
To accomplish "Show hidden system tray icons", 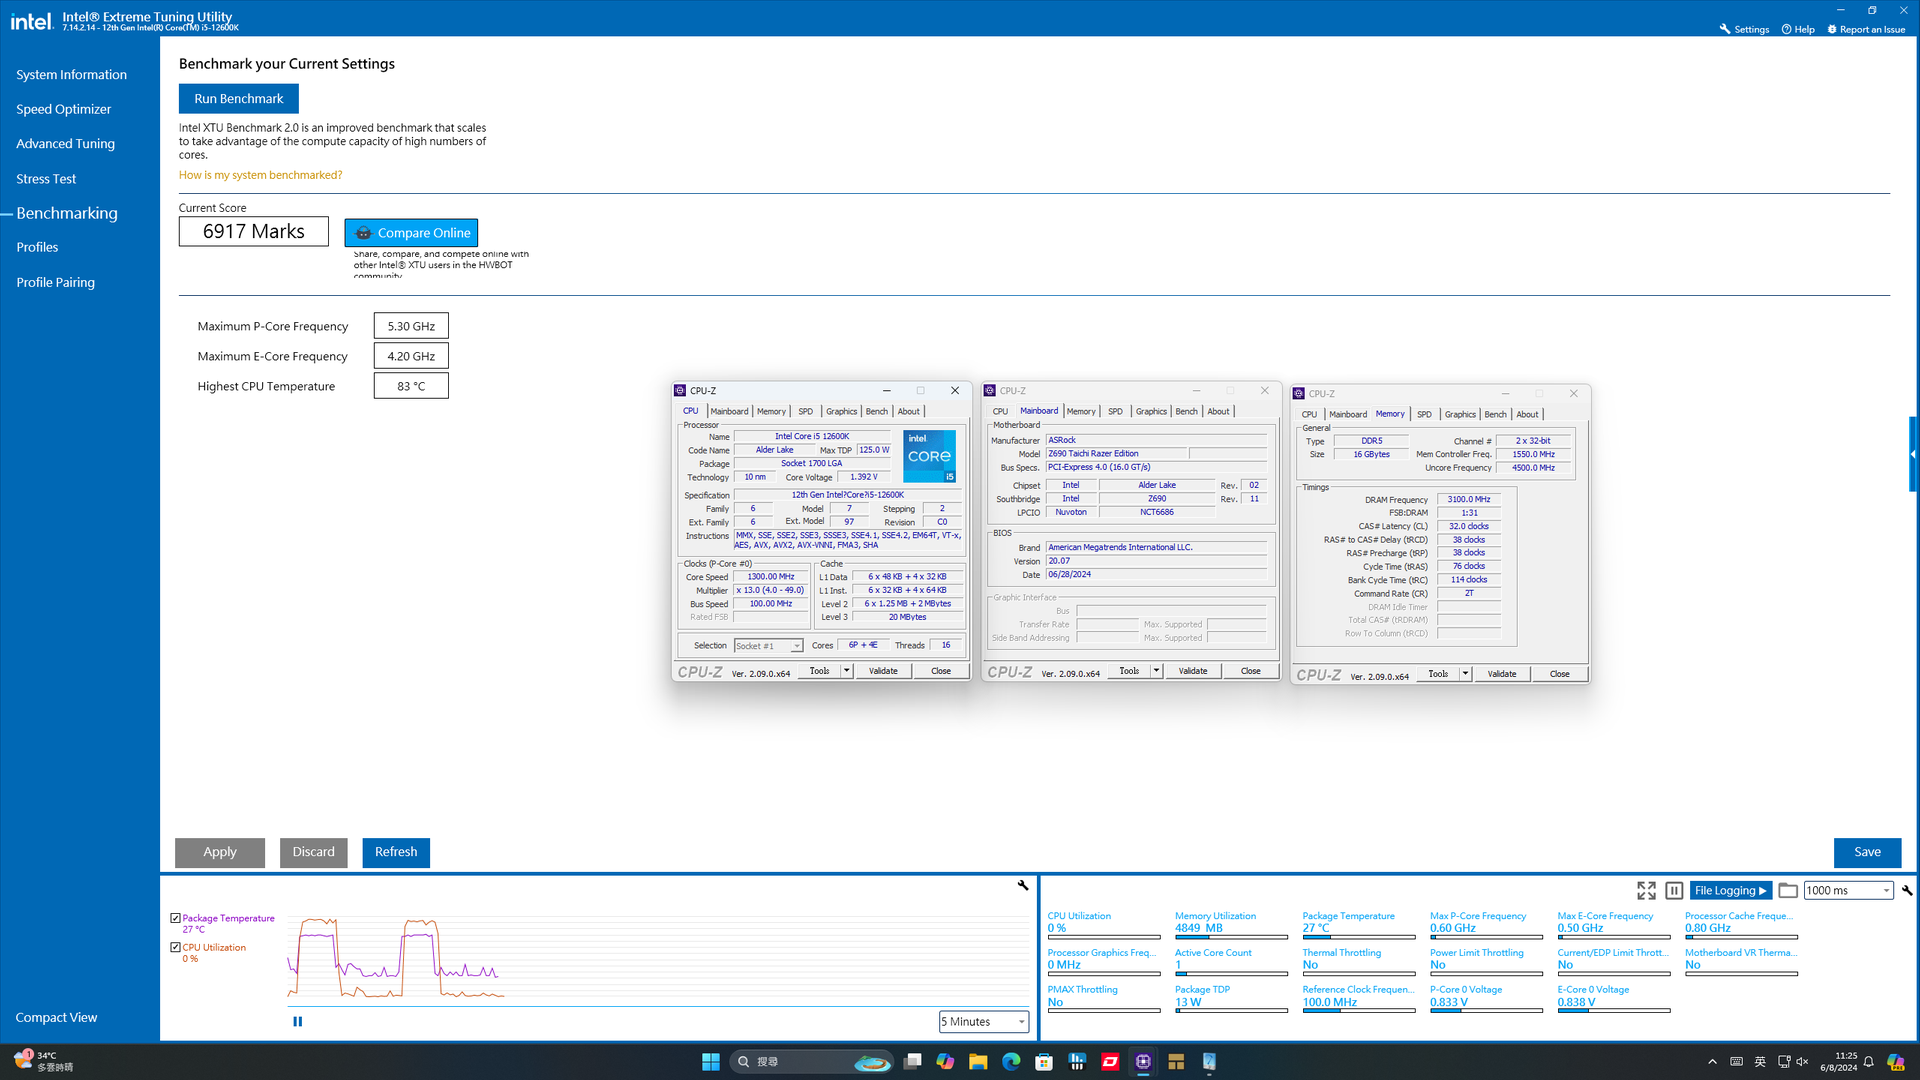I will (1712, 1062).
